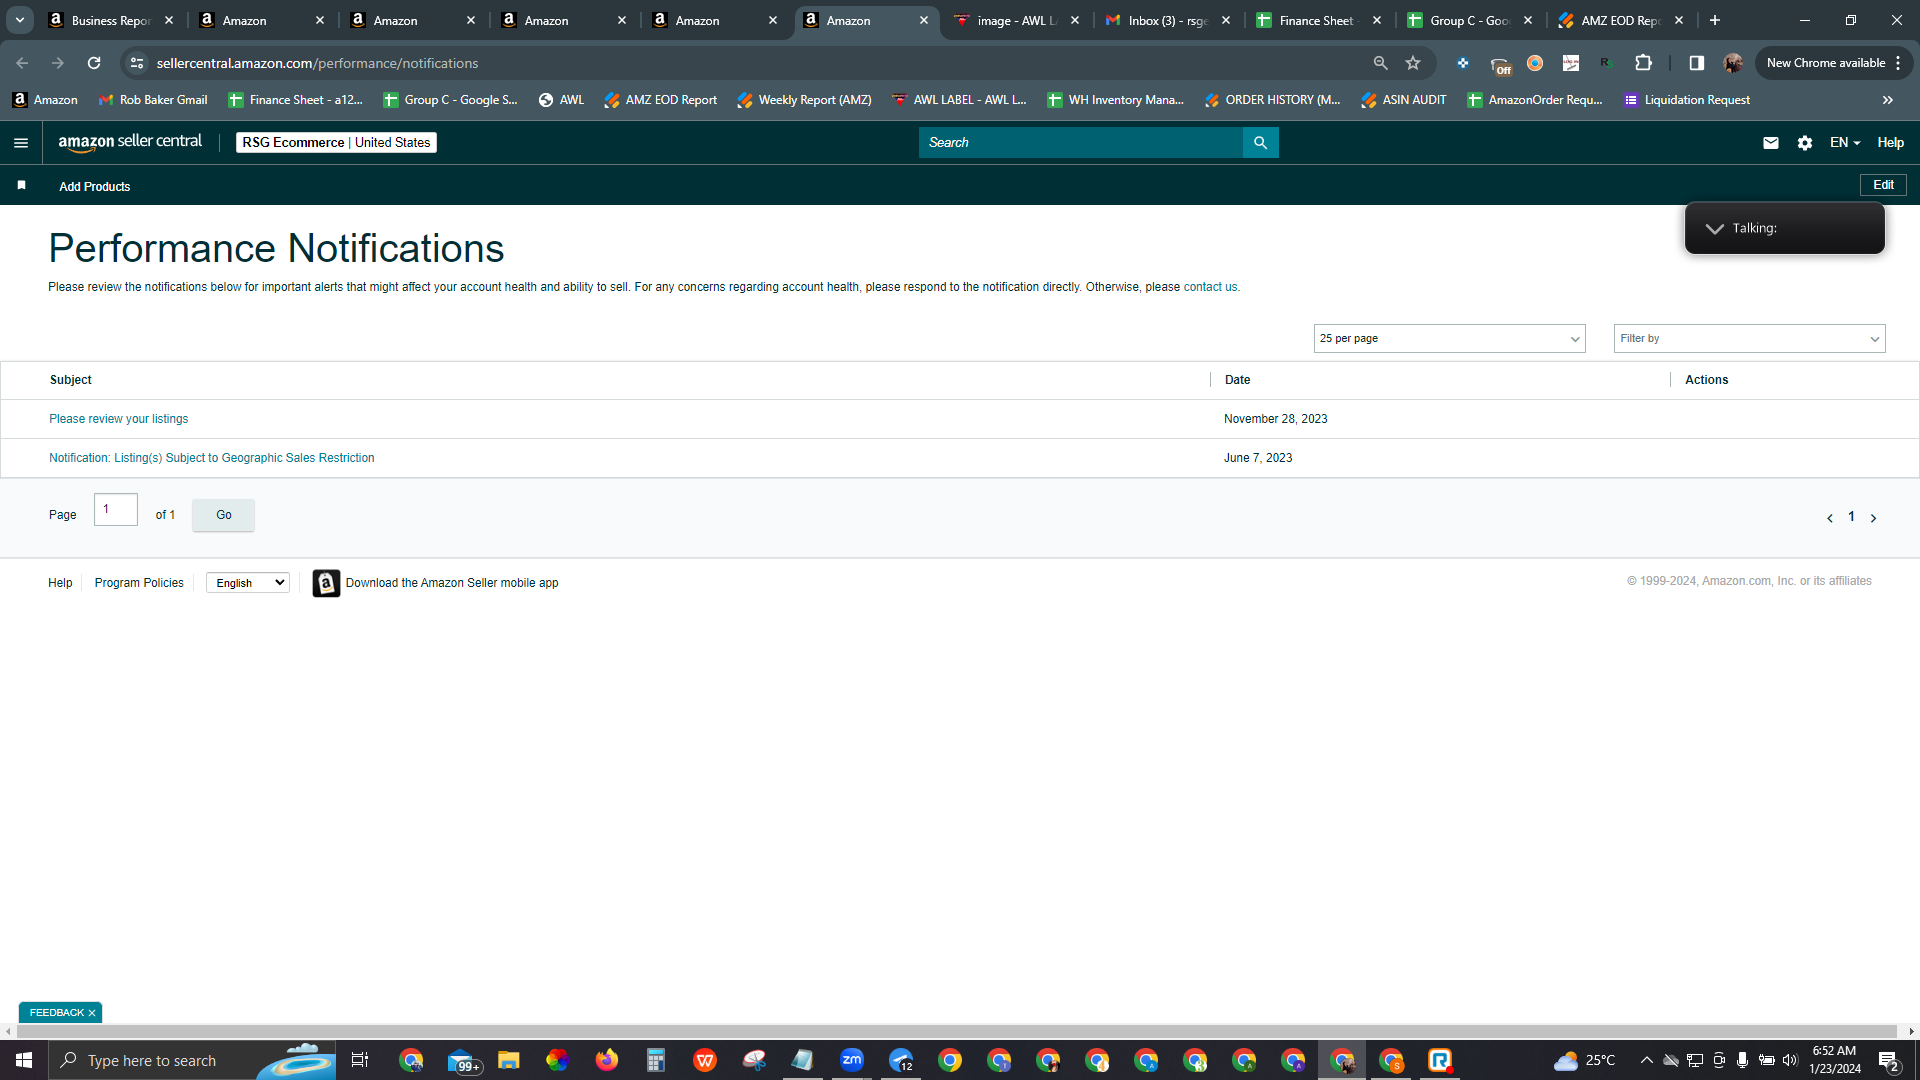Image resolution: width=1920 pixels, height=1080 pixels.
Task: Click the amazon seller central logo
Action: (130, 142)
